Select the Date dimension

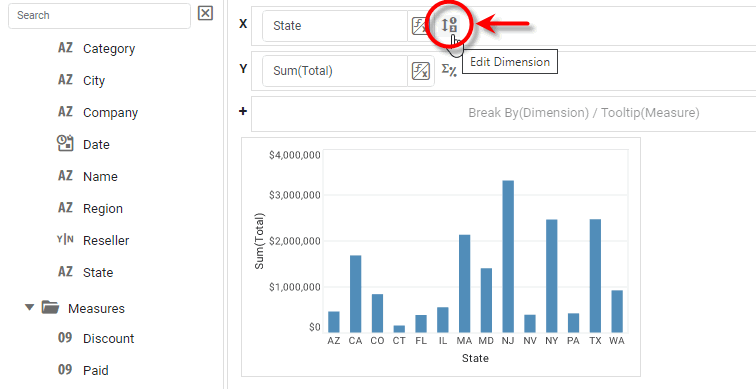point(96,145)
